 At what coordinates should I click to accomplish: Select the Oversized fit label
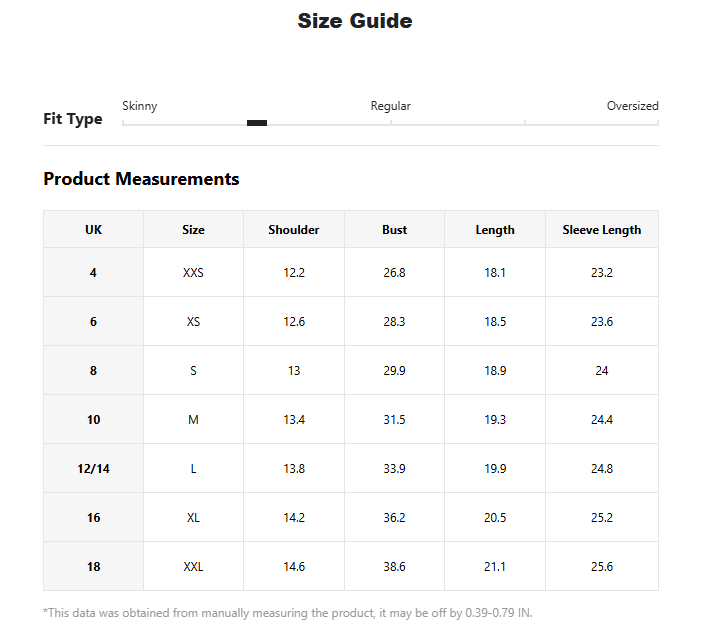tap(632, 106)
